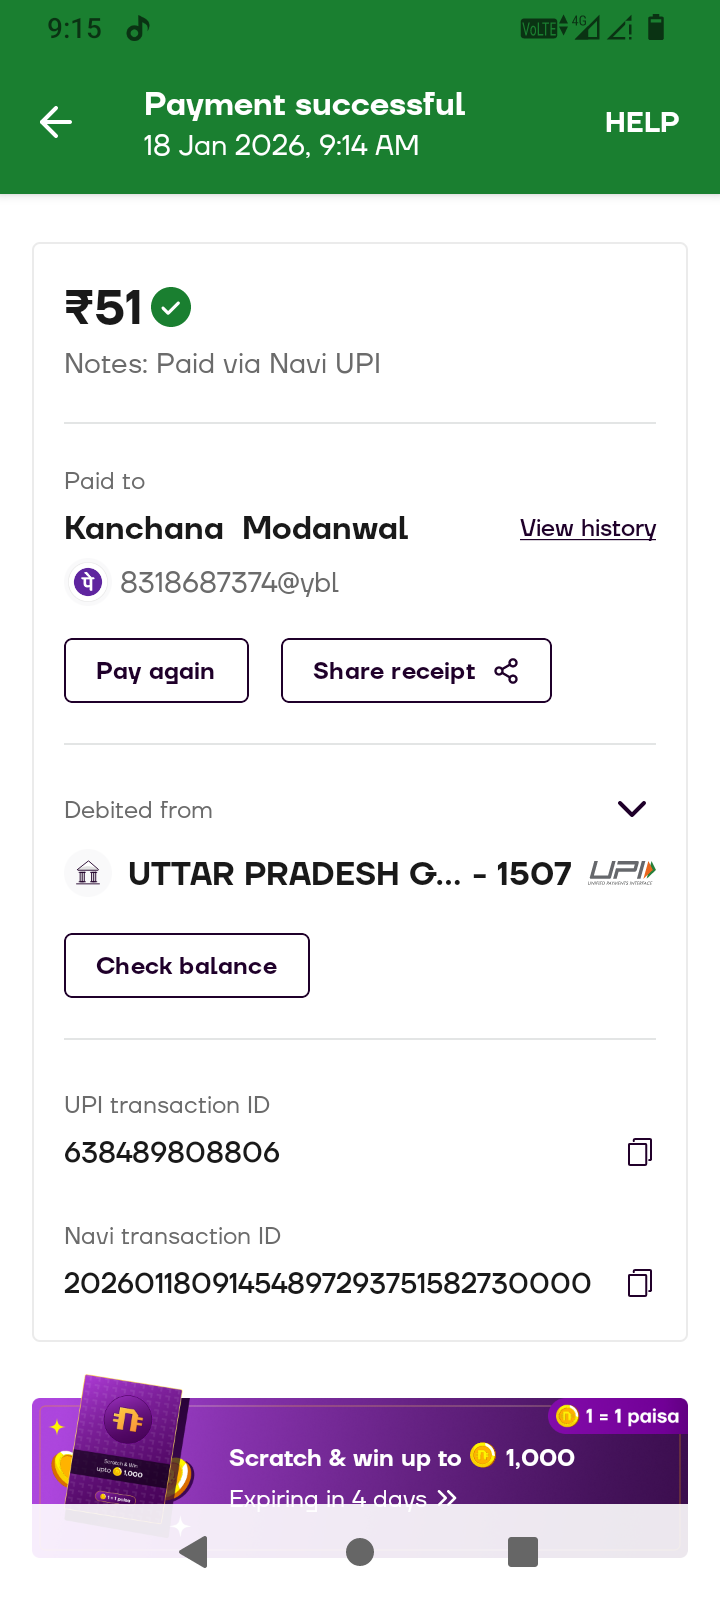
Task: Tap the Share receipt button
Action: tap(416, 671)
